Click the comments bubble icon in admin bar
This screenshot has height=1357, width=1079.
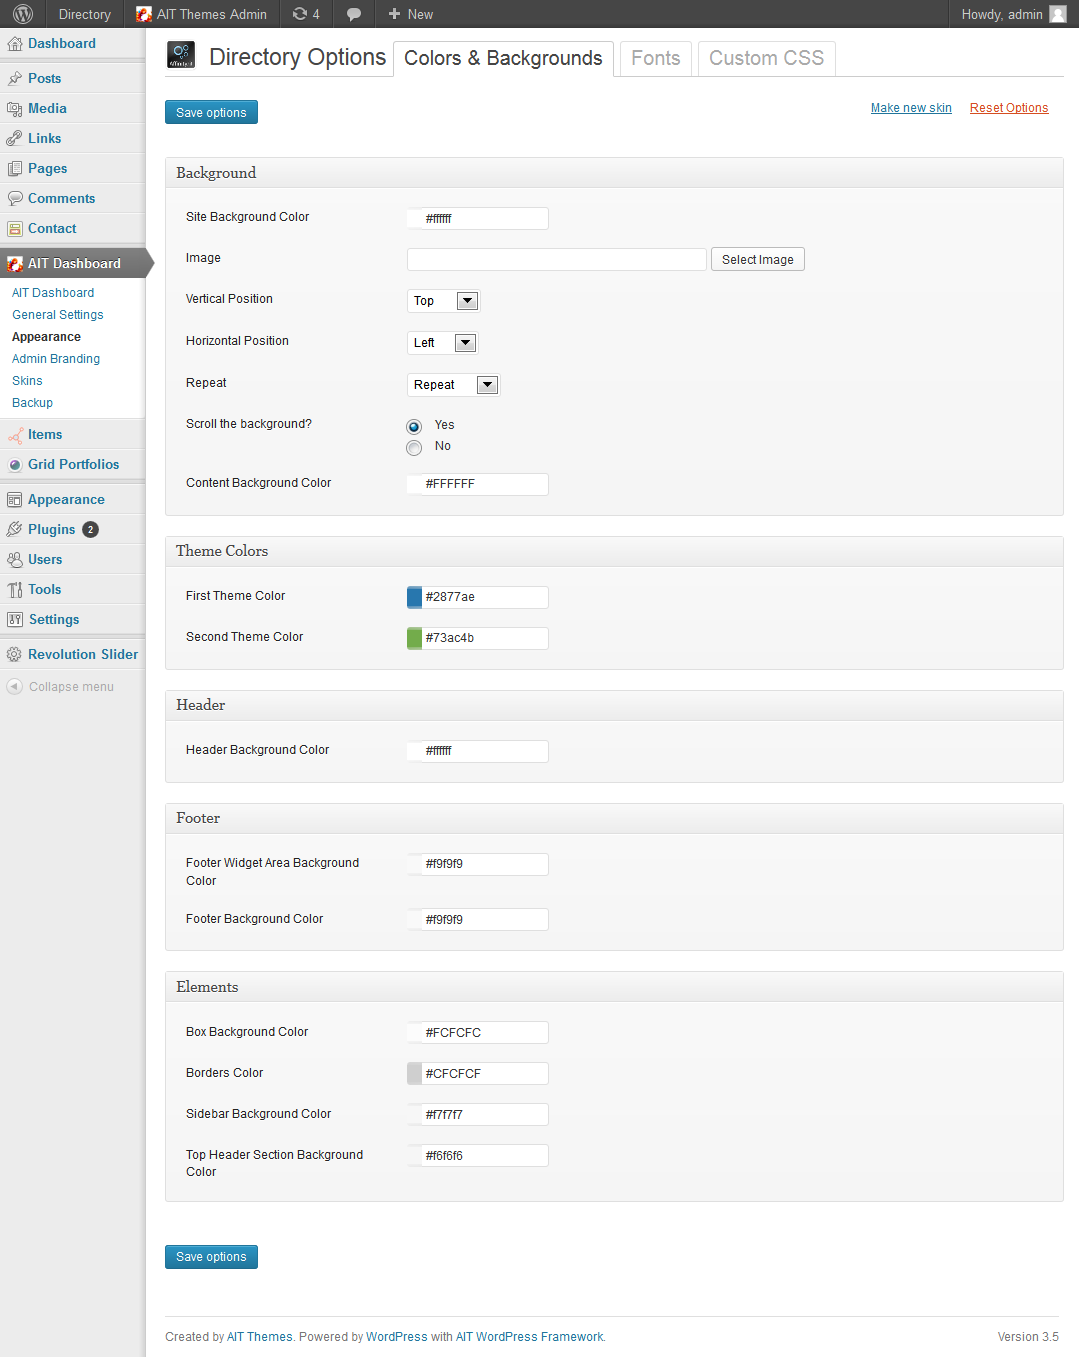(x=354, y=14)
